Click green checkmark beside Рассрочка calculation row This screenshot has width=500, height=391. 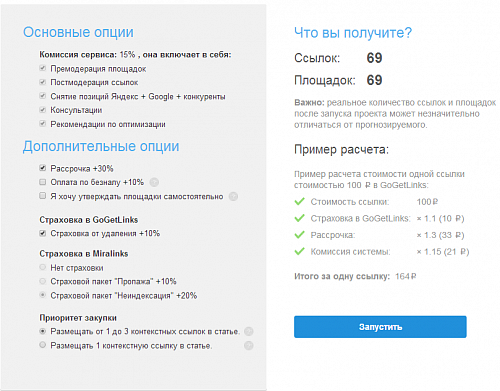click(299, 235)
